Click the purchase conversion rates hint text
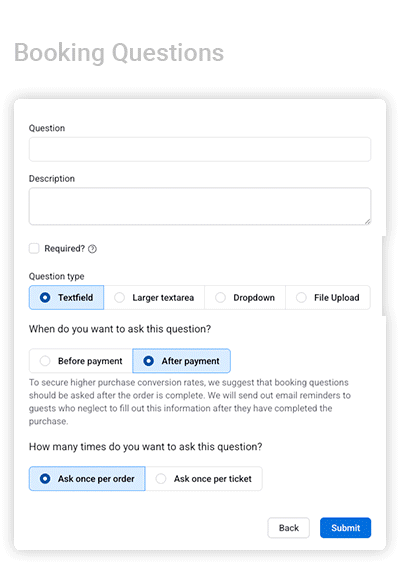The image size is (400, 572). [x=190, y=402]
